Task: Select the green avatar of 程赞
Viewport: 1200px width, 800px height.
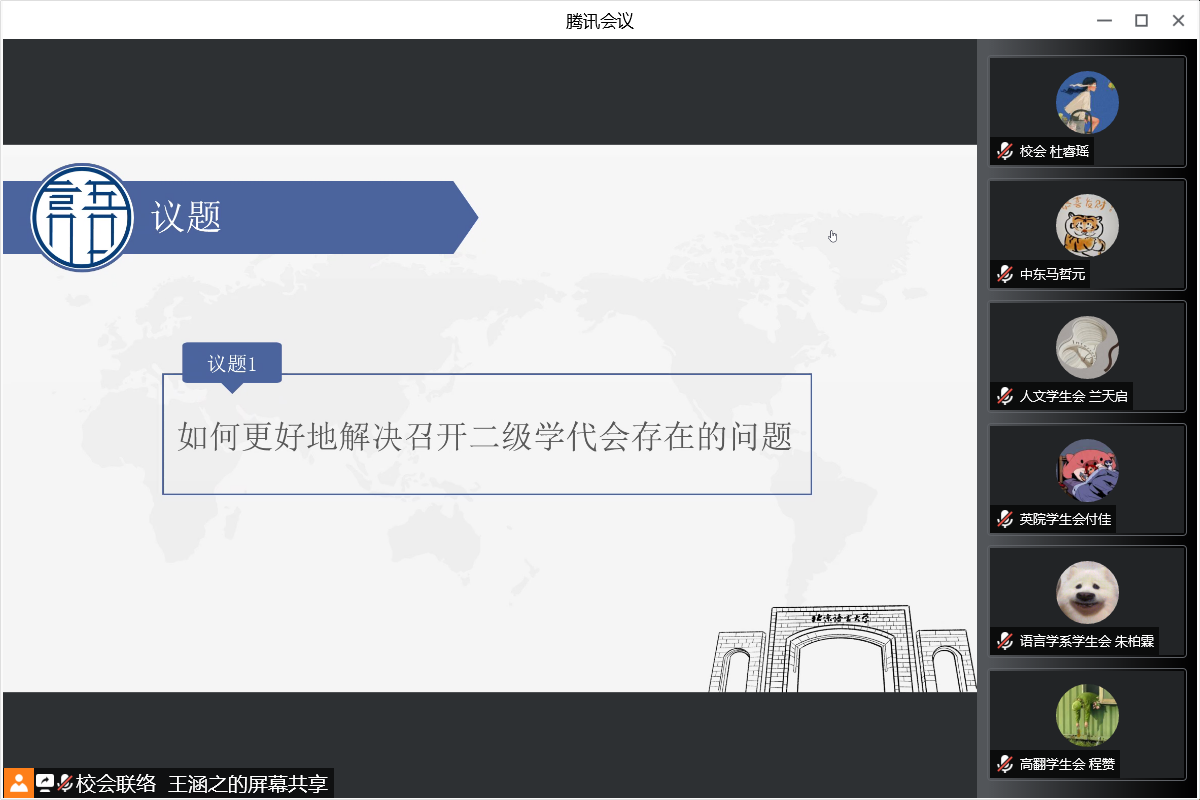Action: point(1087,715)
